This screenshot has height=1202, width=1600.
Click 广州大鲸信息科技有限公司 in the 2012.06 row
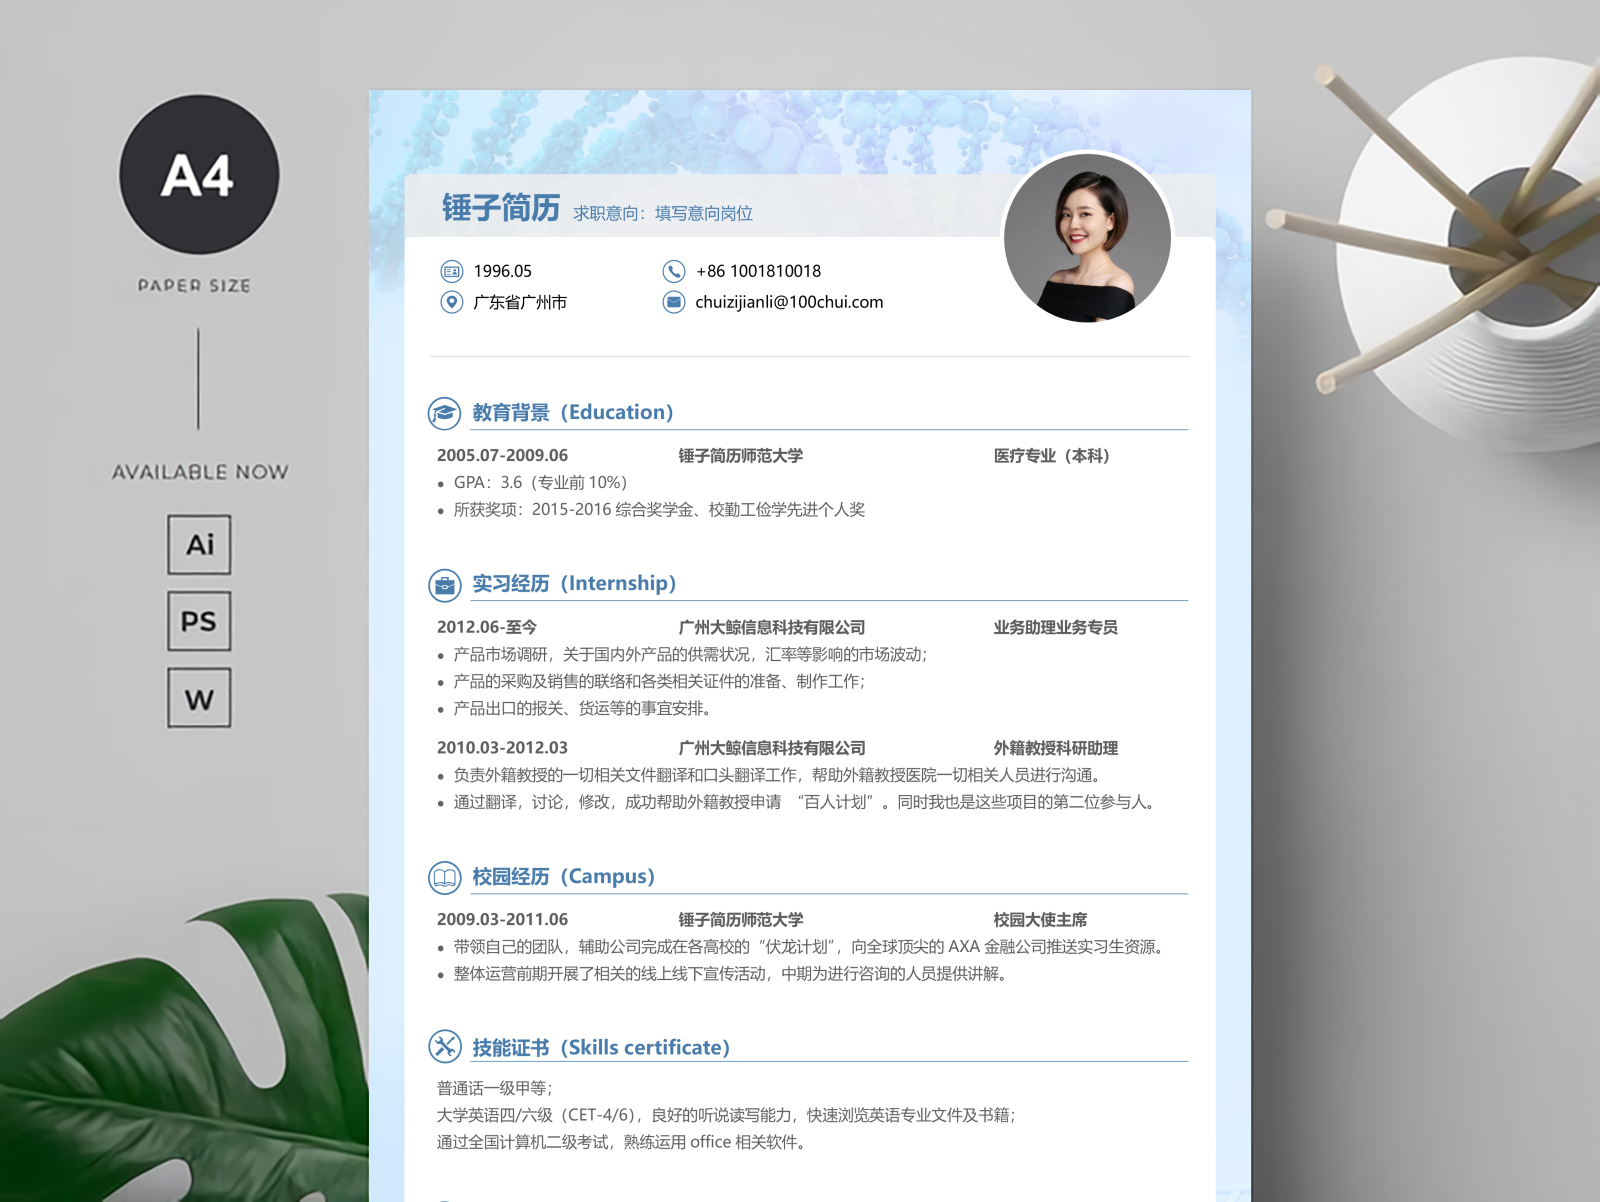[772, 627]
